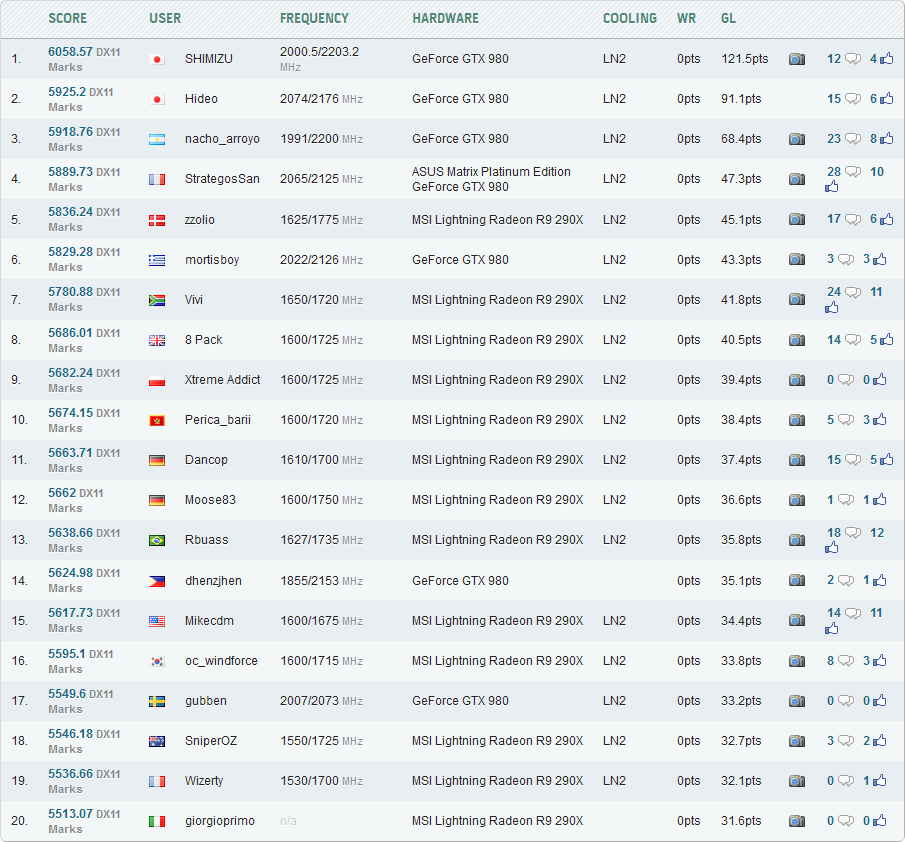Click camera icon in zzolio's row
The width and height of the screenshot is (905, 842).
click(796, 219)
